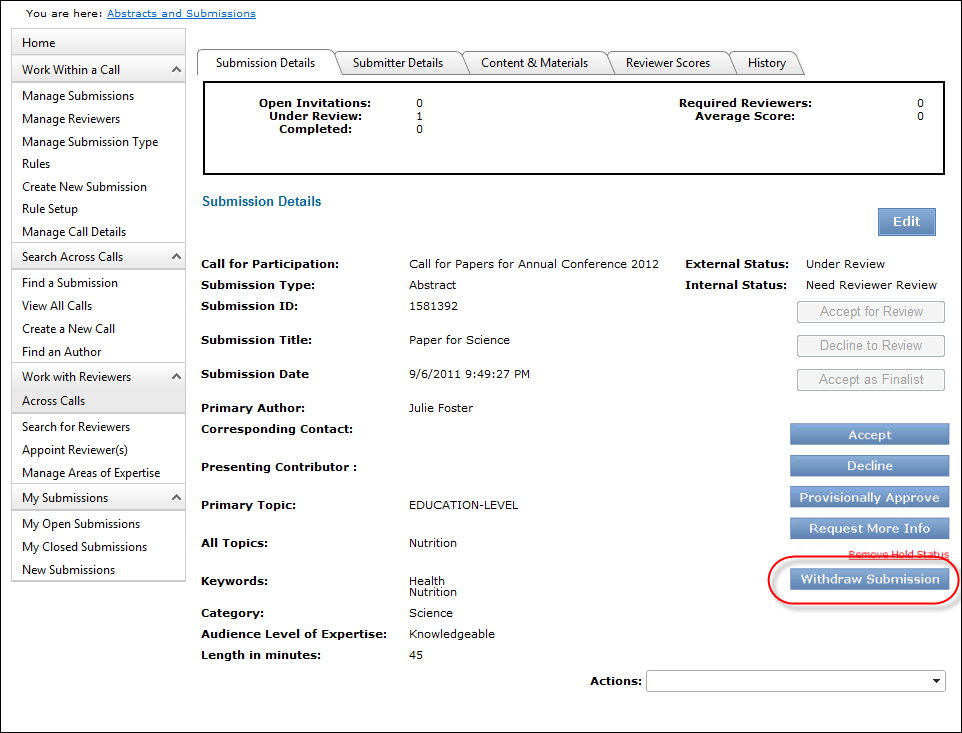Follow the Abstracts and Submissions breadcrumb link
The width and height of the screenshot is (962, 733).
[x=181, y=13]
